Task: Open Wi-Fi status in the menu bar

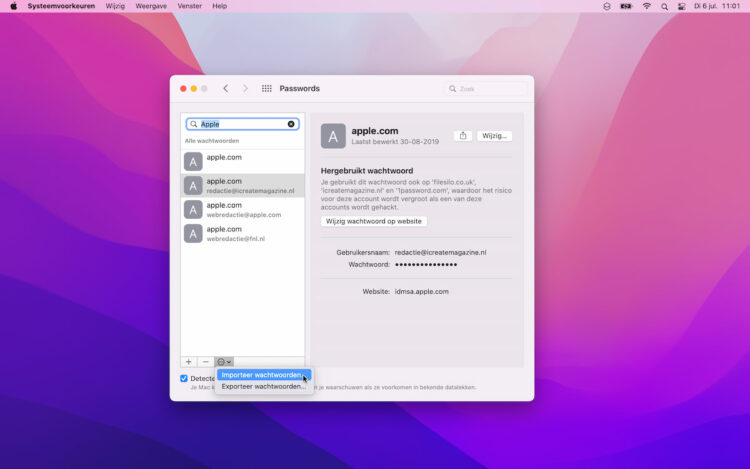Action: (x=646, y=6)
